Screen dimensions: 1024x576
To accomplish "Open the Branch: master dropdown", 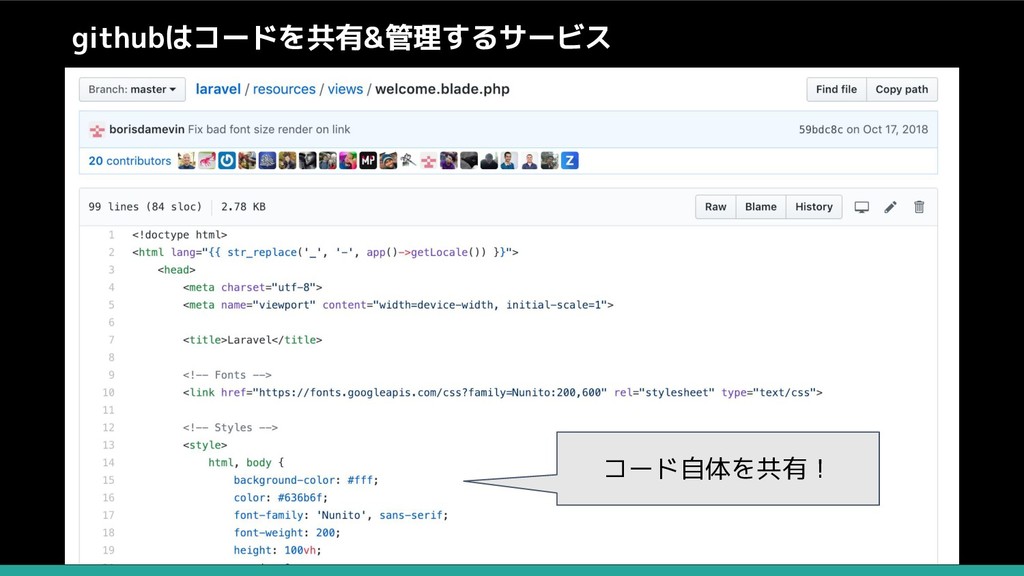I will click(132, 89).
